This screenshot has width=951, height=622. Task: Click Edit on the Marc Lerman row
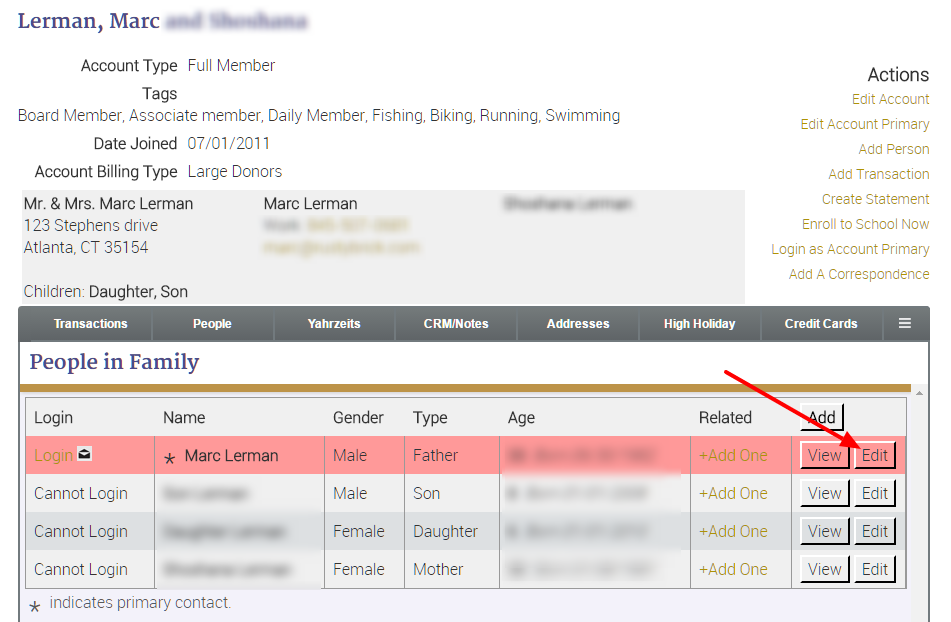[x=874, y=454]
